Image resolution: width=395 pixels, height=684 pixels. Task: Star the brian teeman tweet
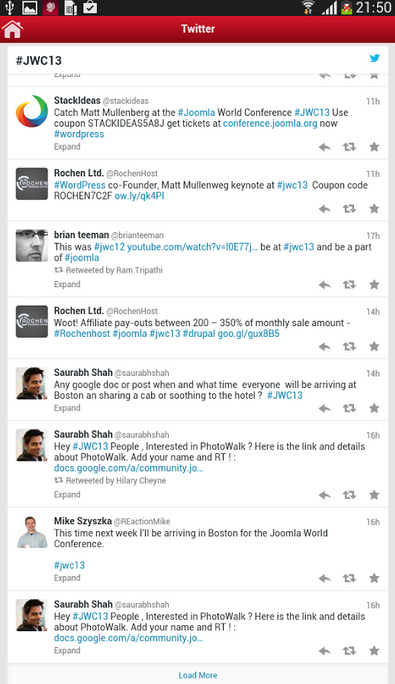tap(374, 285)
